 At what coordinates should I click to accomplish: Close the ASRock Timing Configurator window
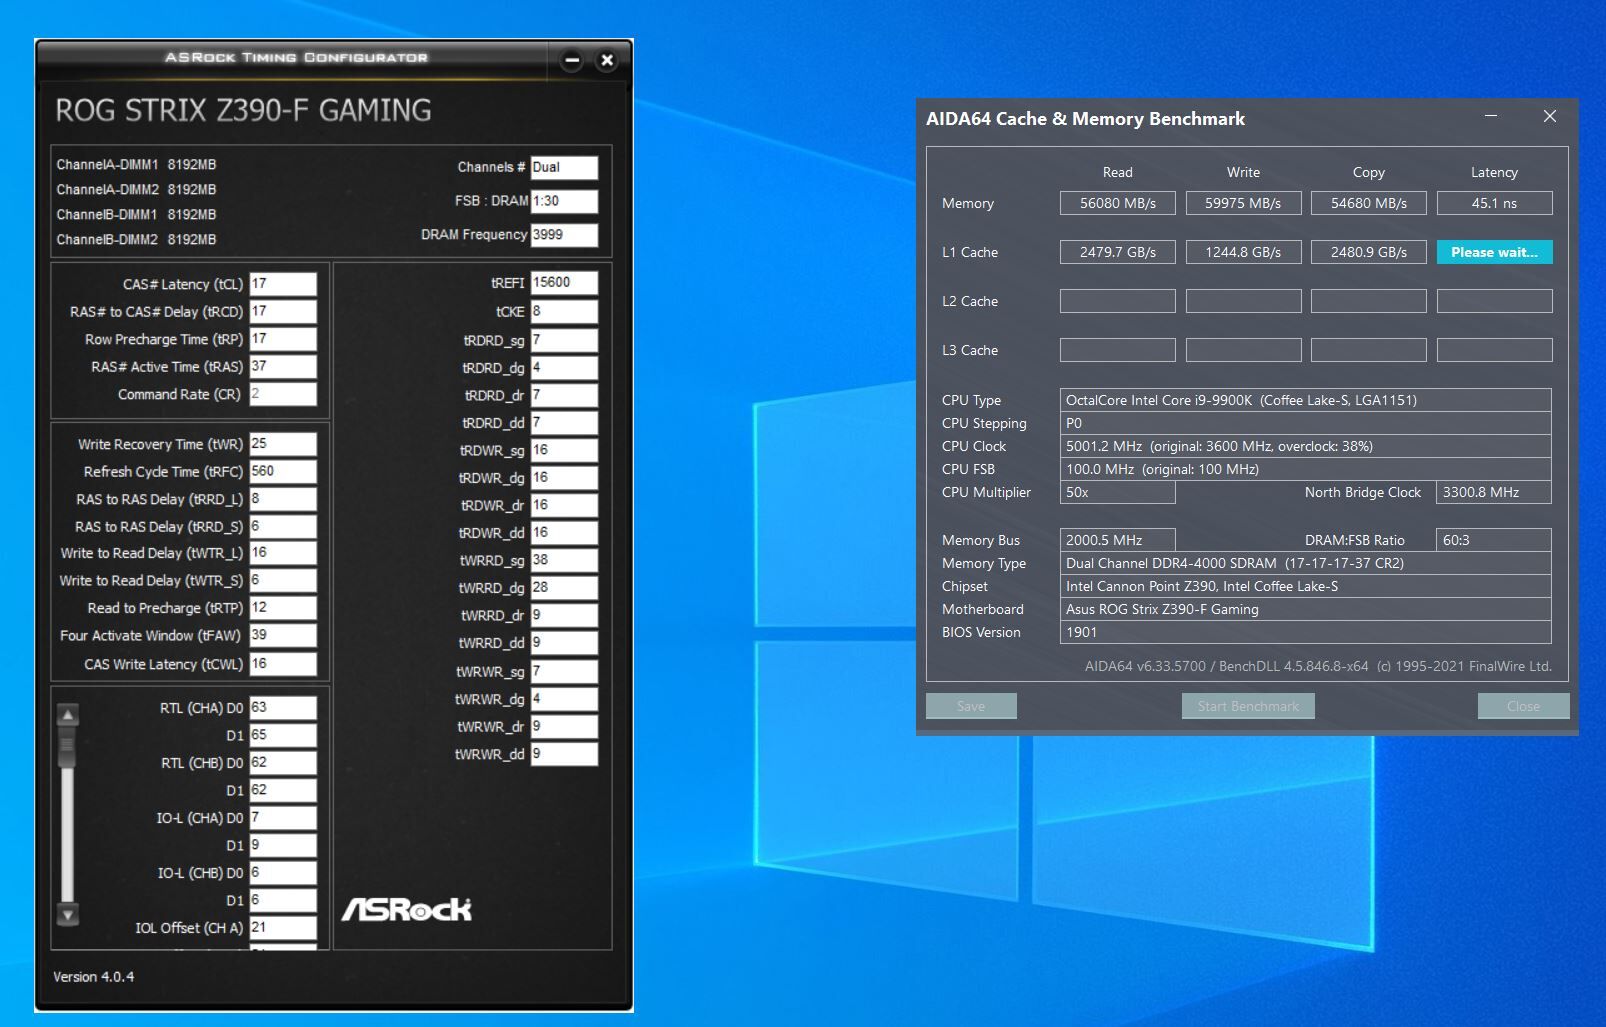pos(606,60)
